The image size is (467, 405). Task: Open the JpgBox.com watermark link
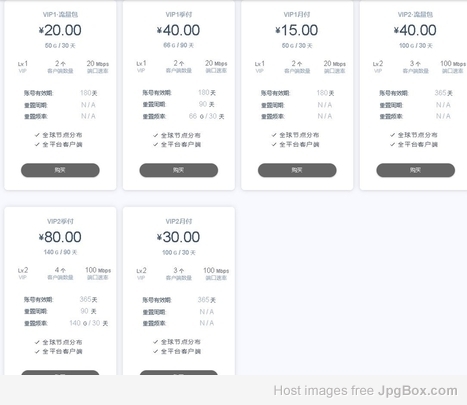click(417, 390)
